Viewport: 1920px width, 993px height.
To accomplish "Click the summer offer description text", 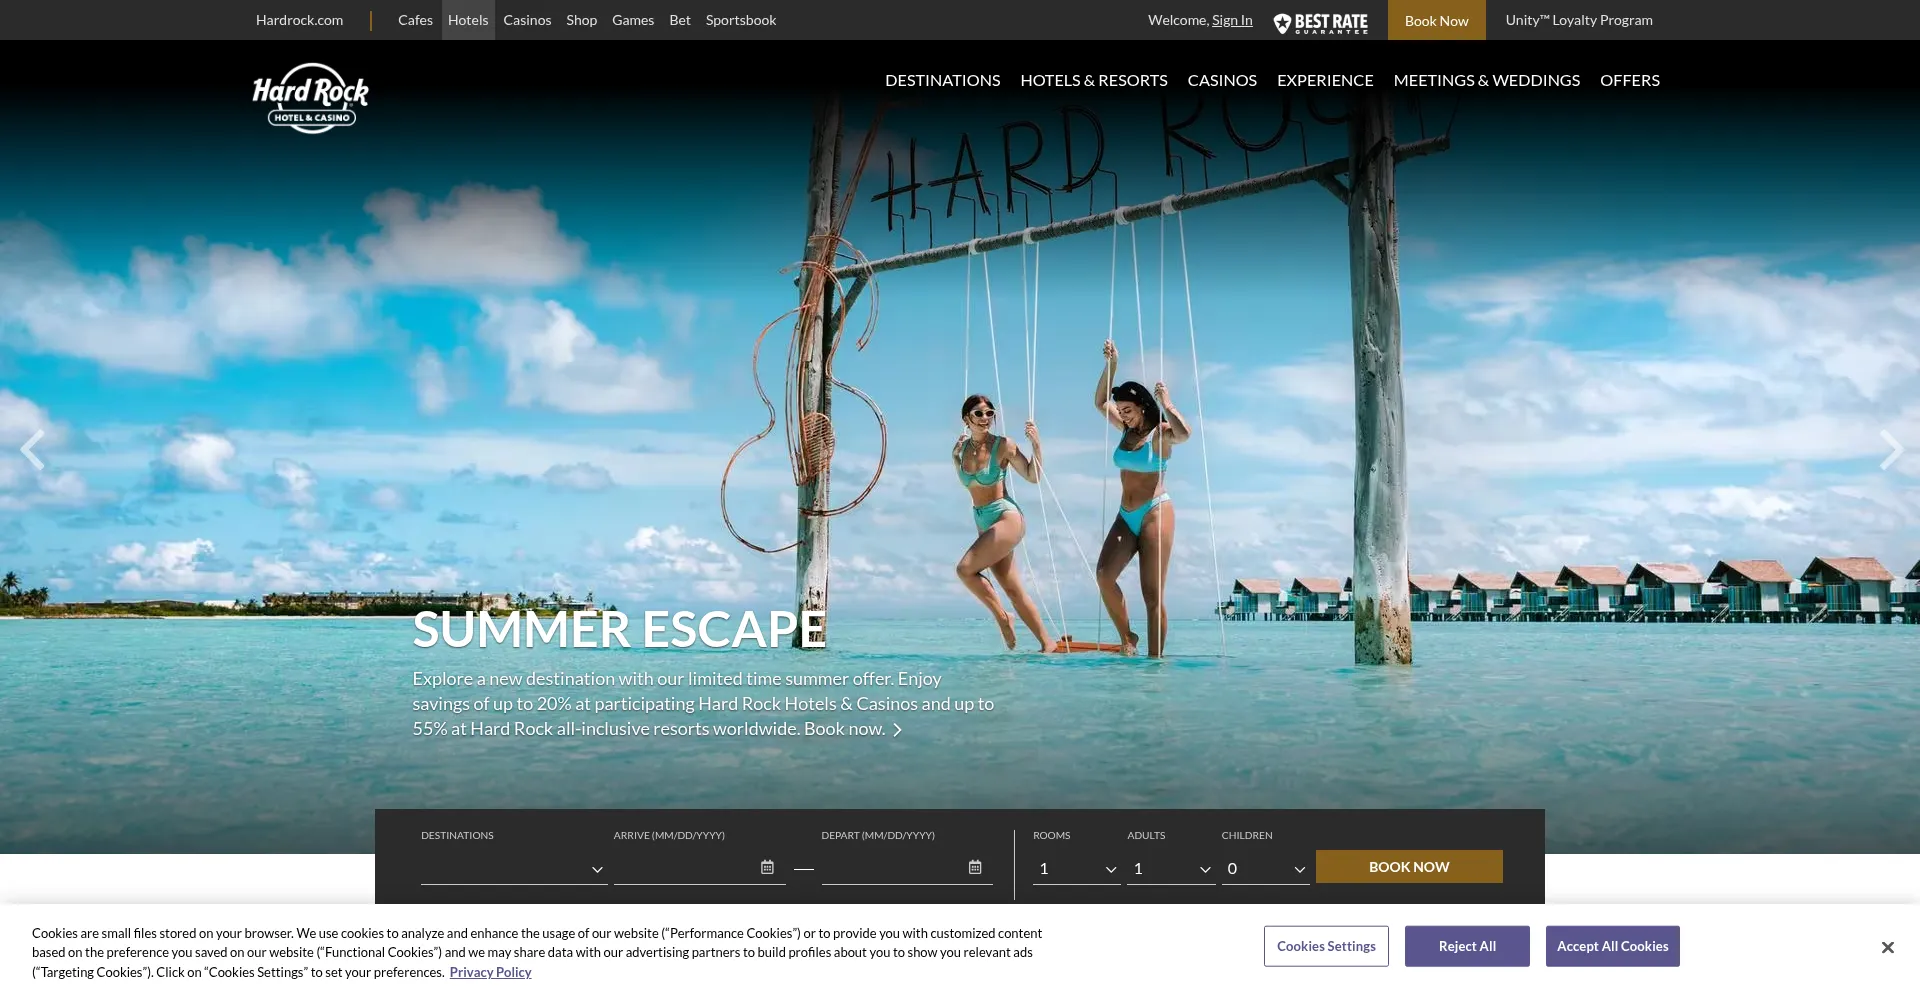I will pos(703,704).
